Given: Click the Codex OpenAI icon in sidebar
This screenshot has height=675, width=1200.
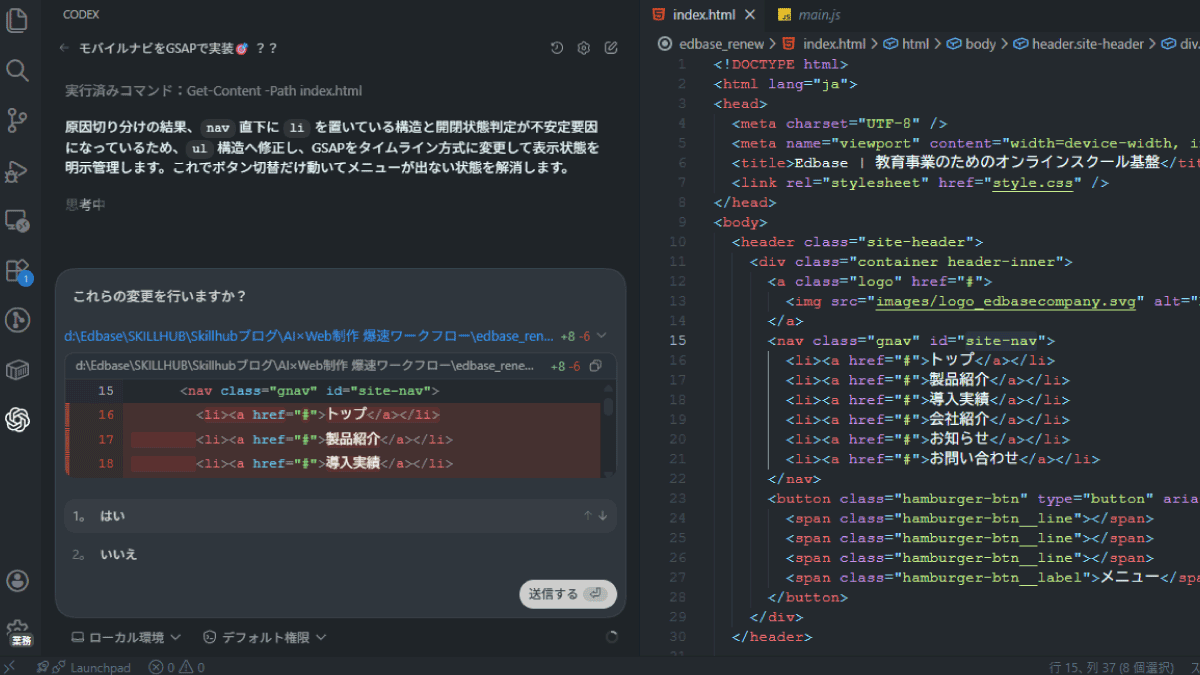Looking at the screenshot, I should [17, 420].
